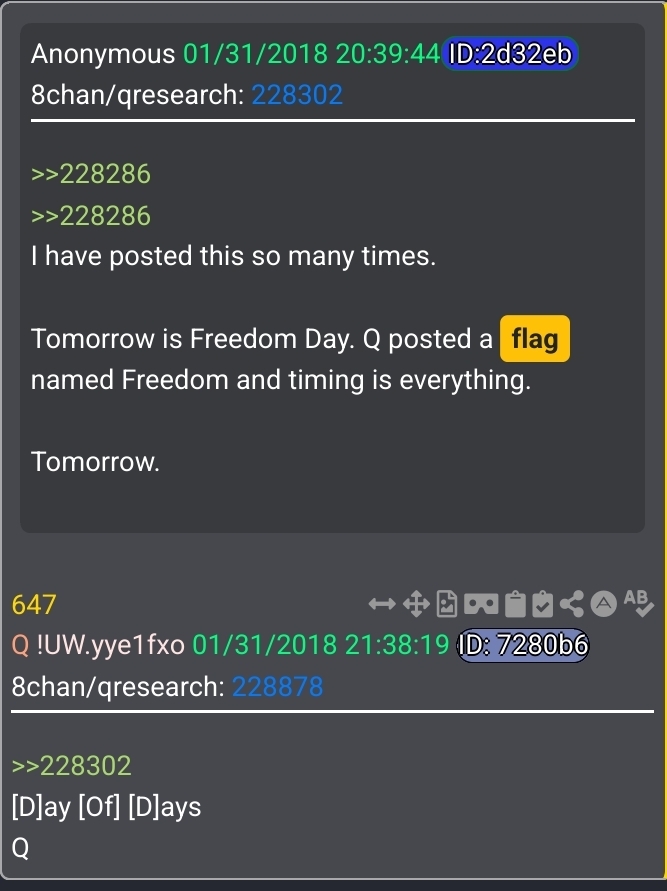Click the first >>228286 reply reference
Viewport: 667px width, 891px height.
point(91,174)
